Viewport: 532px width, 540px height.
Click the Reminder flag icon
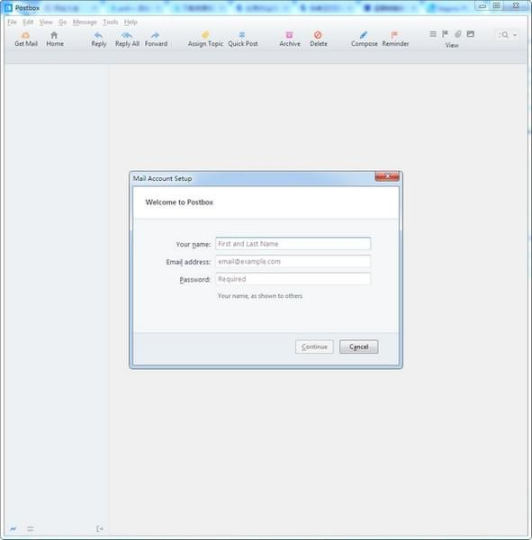(395, 35)
